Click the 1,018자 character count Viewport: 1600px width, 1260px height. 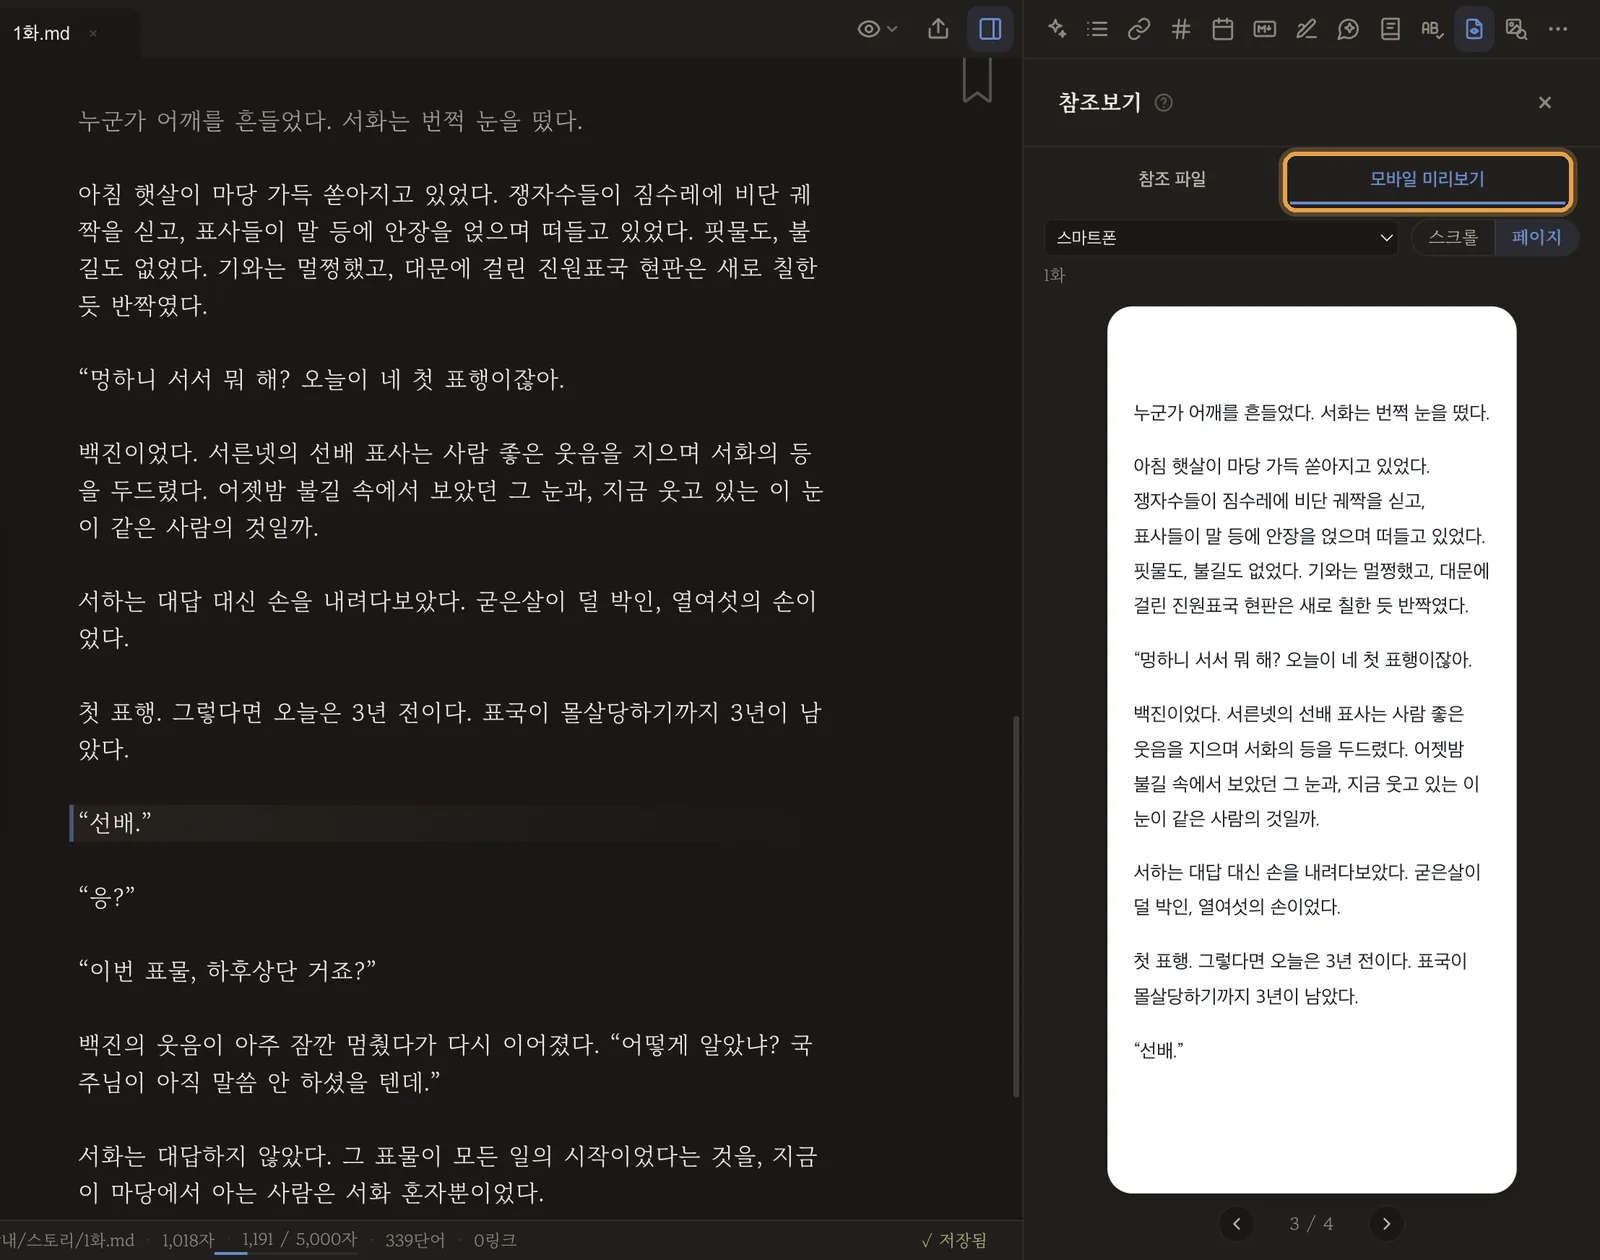188,1240
